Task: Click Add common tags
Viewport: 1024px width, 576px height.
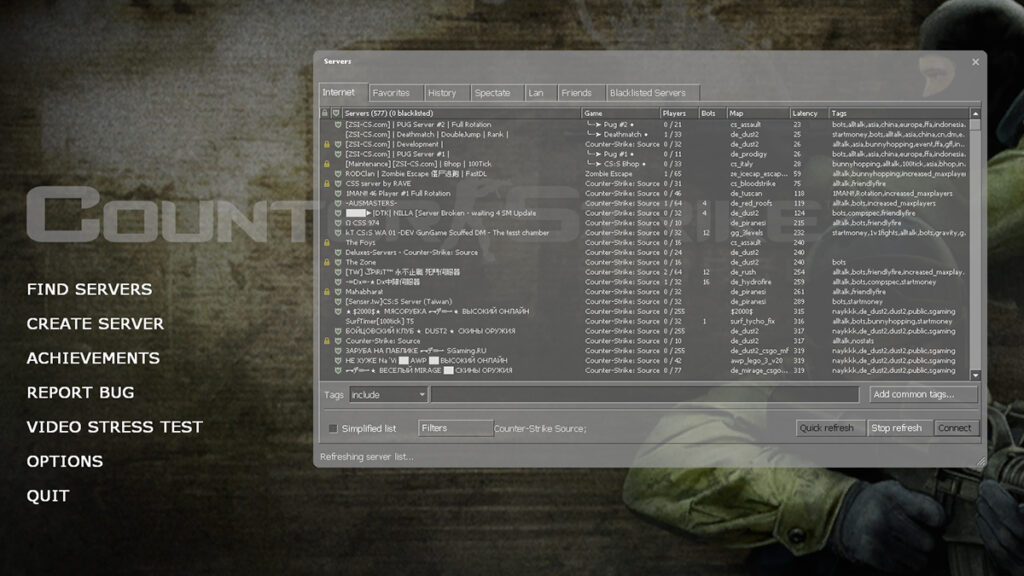Action: coord(922,394)
